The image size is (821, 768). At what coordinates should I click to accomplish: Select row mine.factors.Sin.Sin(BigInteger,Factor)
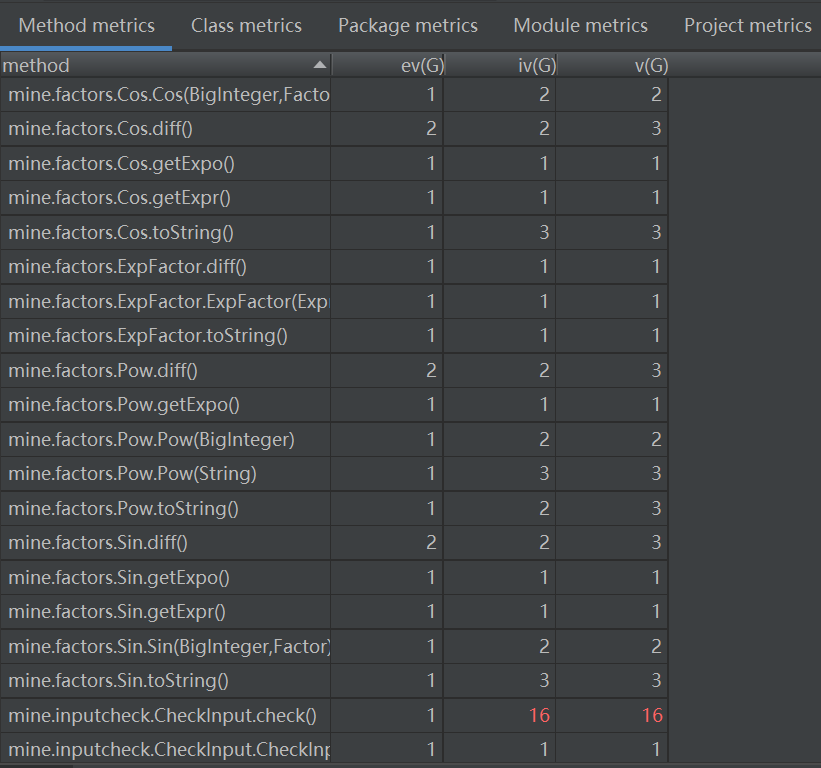click(x=334, y=646)
